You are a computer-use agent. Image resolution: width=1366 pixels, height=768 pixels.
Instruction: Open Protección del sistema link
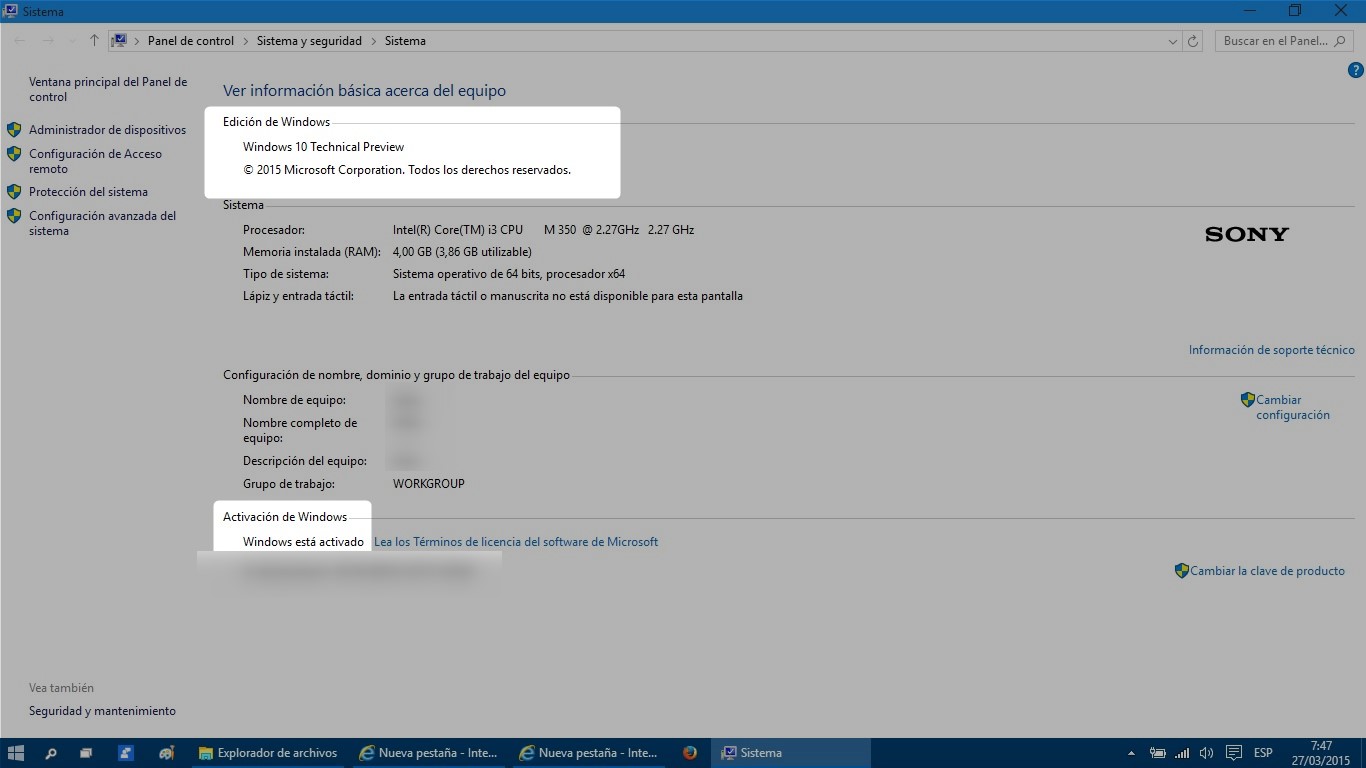pos(88,192)
